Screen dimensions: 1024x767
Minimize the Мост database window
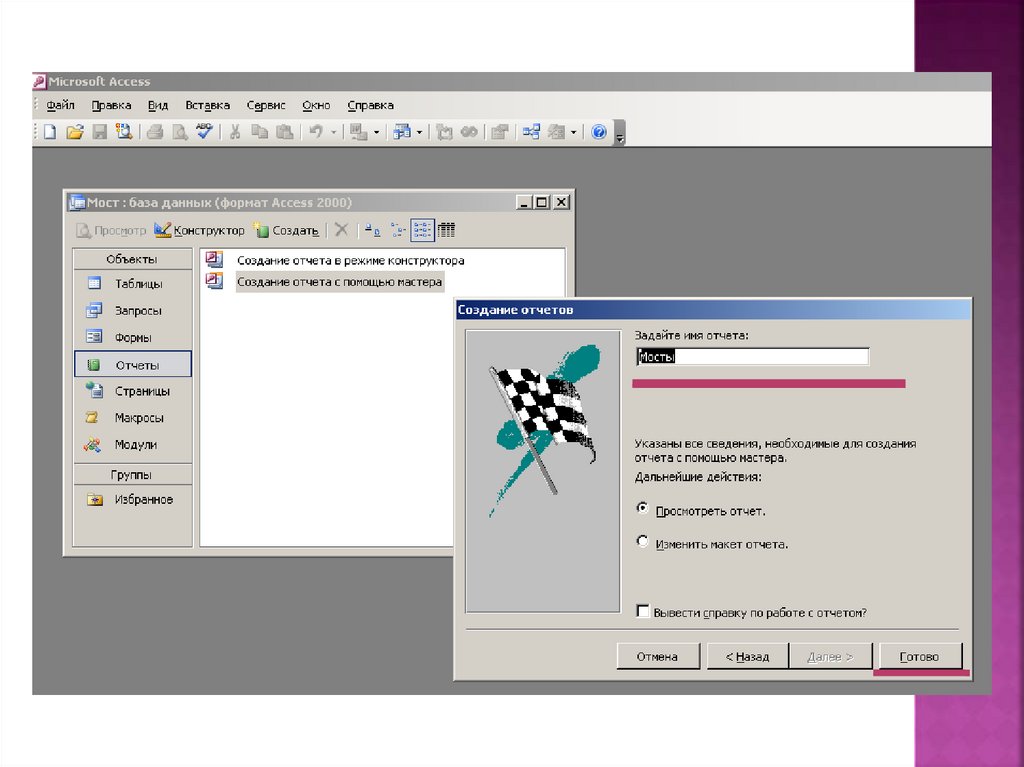click(x=524, y=203)
